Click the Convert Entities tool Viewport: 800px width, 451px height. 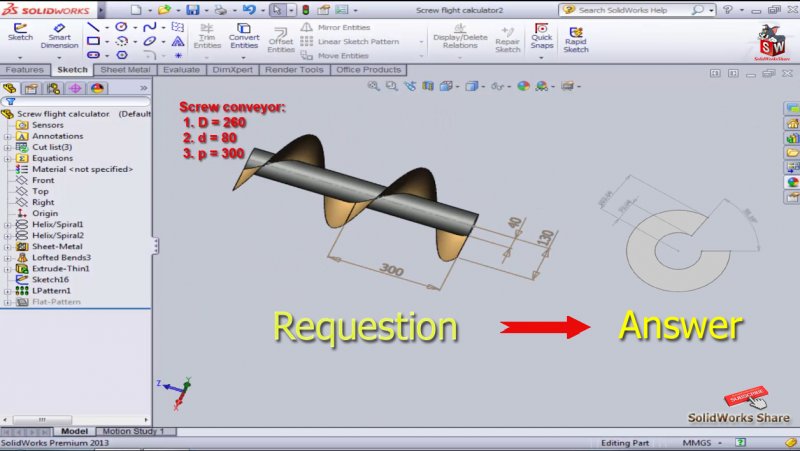[244, 36]
